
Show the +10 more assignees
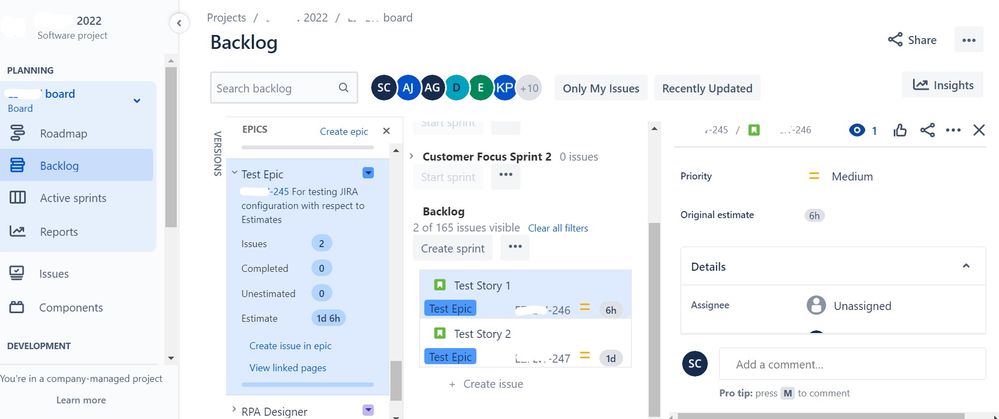529,88
